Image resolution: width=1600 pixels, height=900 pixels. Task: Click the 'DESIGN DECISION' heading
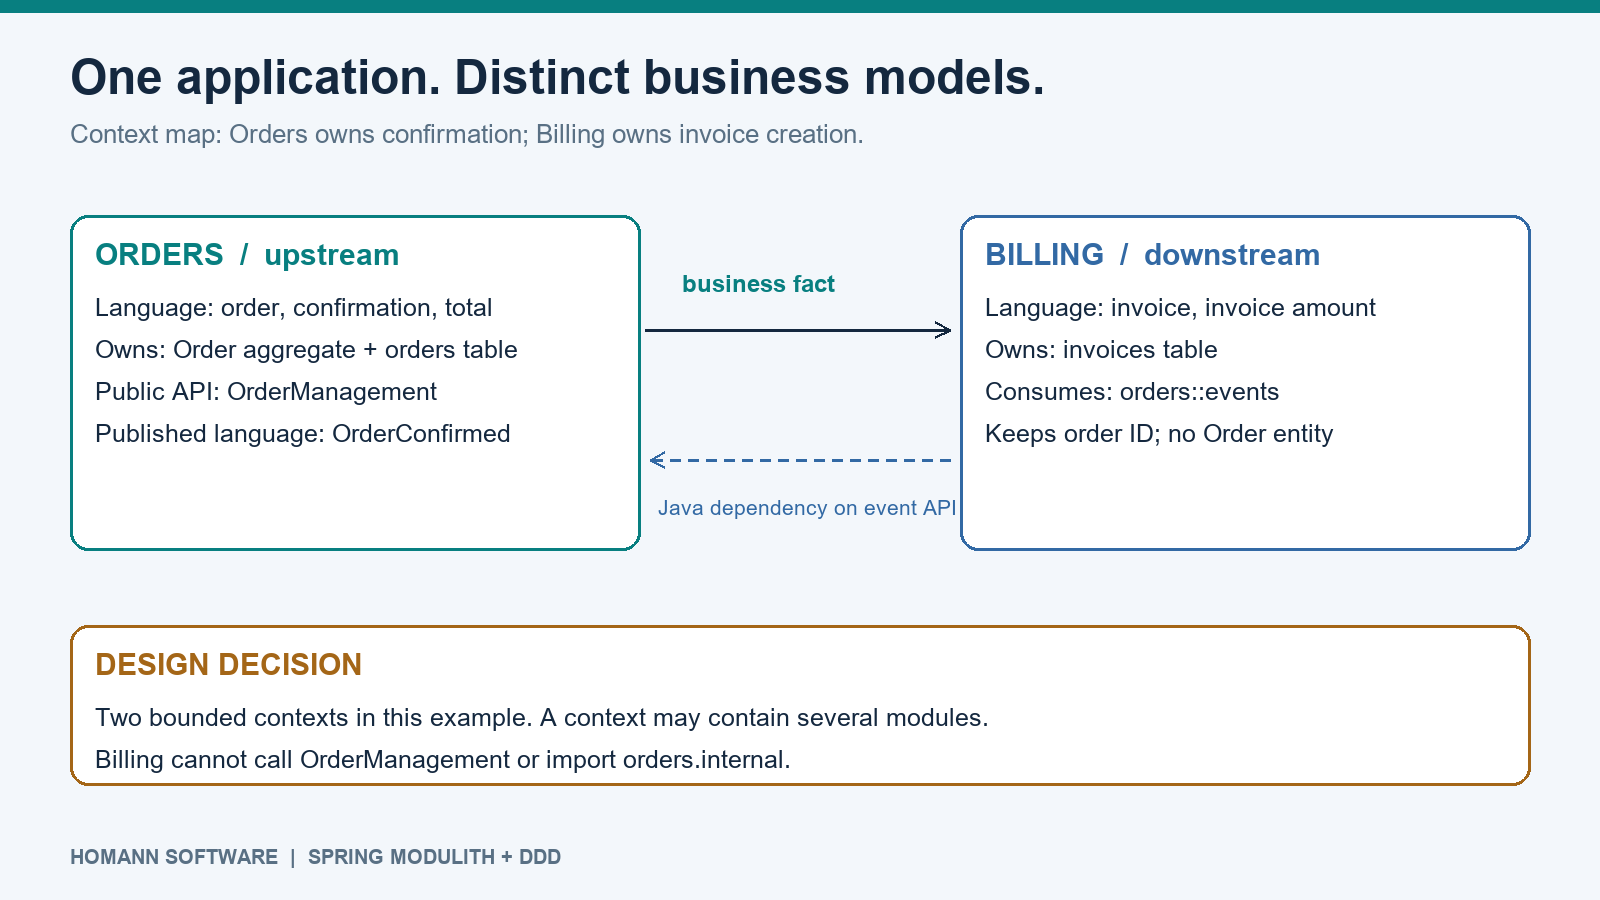228,665
